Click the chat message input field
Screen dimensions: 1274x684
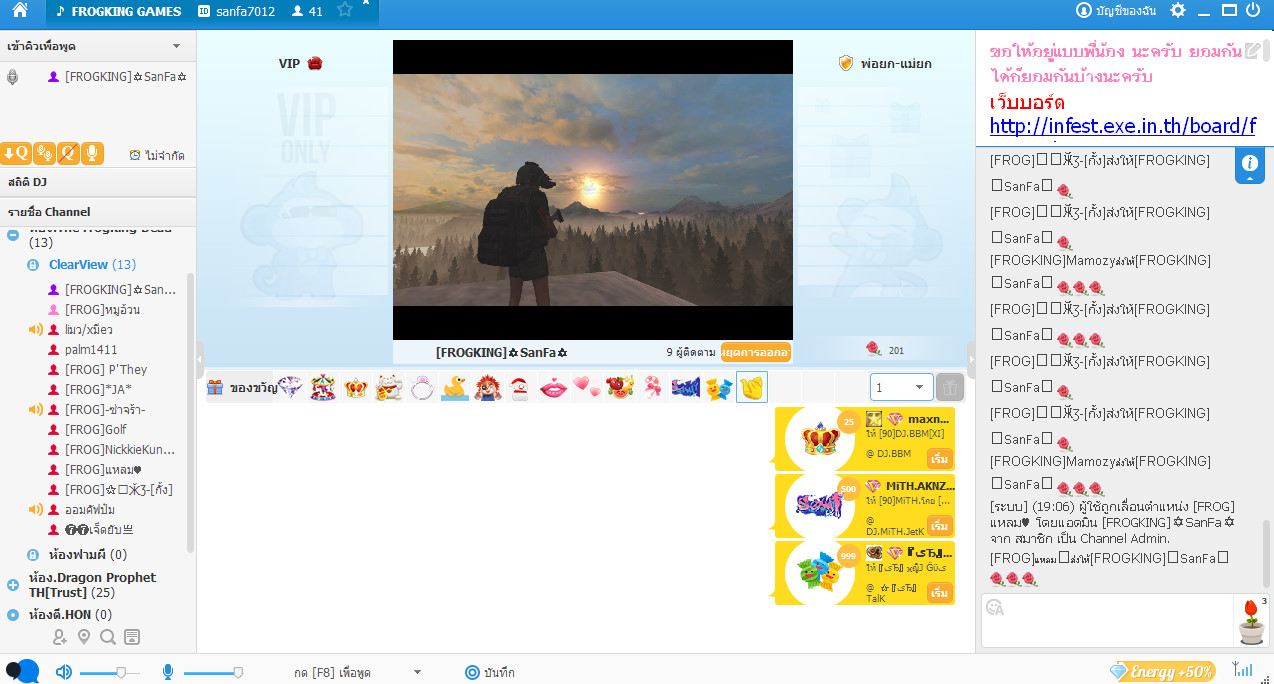[x=1109, y=621]
